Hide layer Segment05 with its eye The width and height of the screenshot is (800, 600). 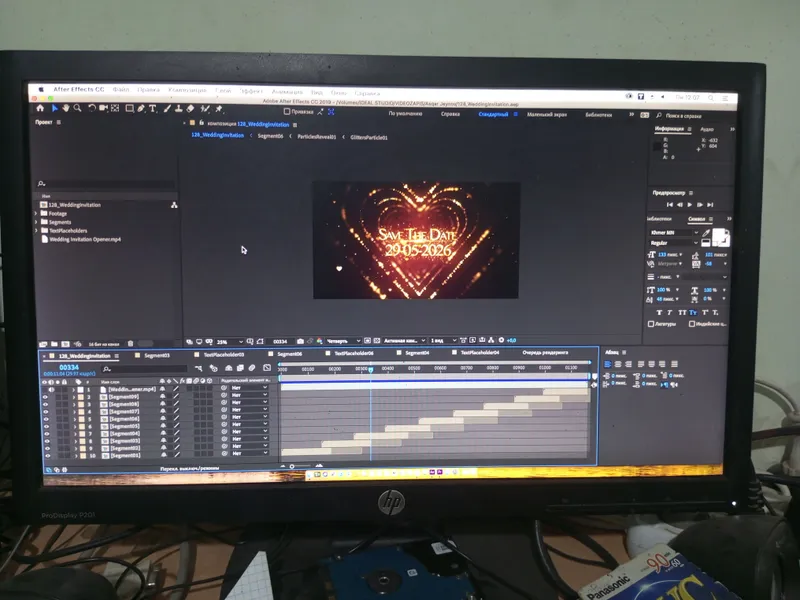coord(46,427)
